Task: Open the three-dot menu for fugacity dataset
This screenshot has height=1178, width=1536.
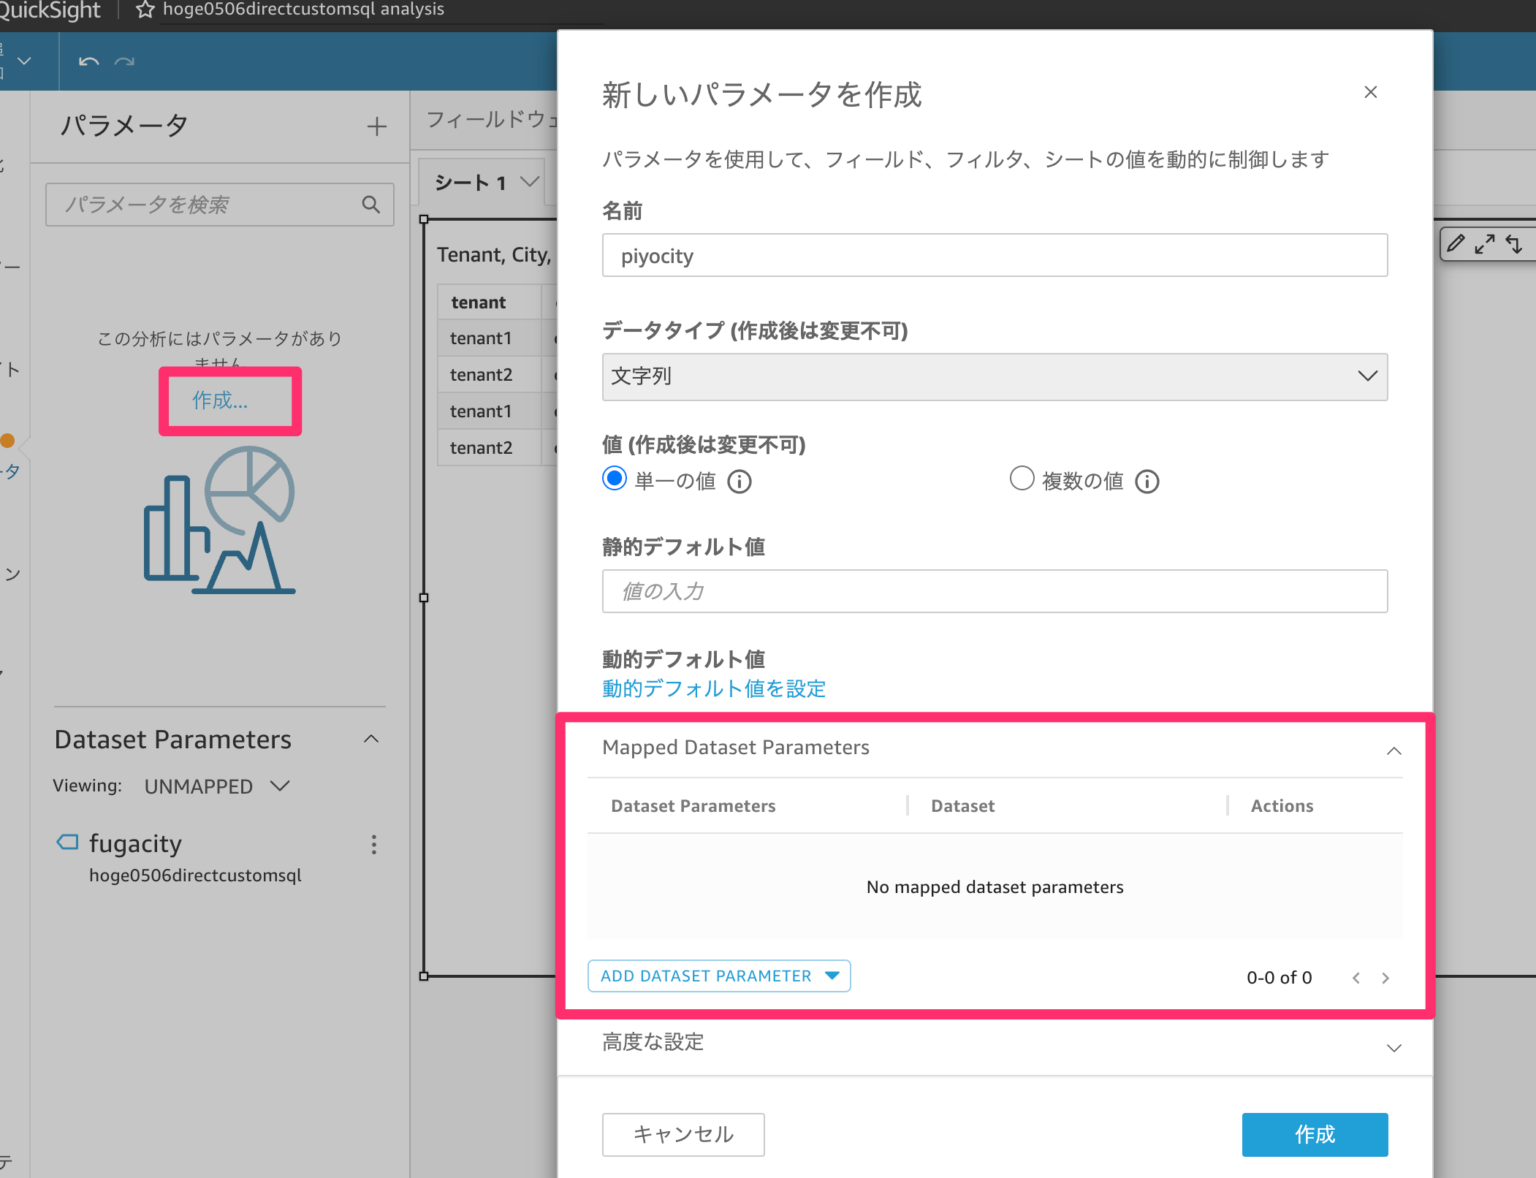Action: (x=373, y=845)
